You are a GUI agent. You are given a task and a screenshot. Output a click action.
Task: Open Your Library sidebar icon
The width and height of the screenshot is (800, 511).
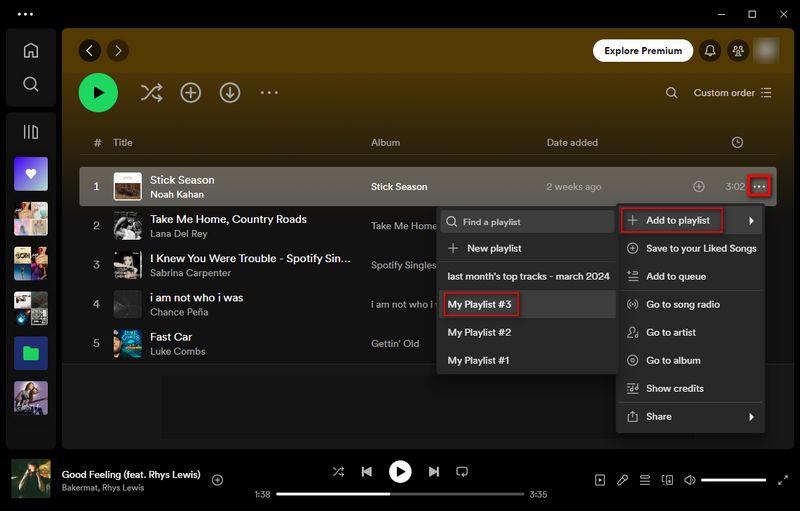click(x=31, y=132)
